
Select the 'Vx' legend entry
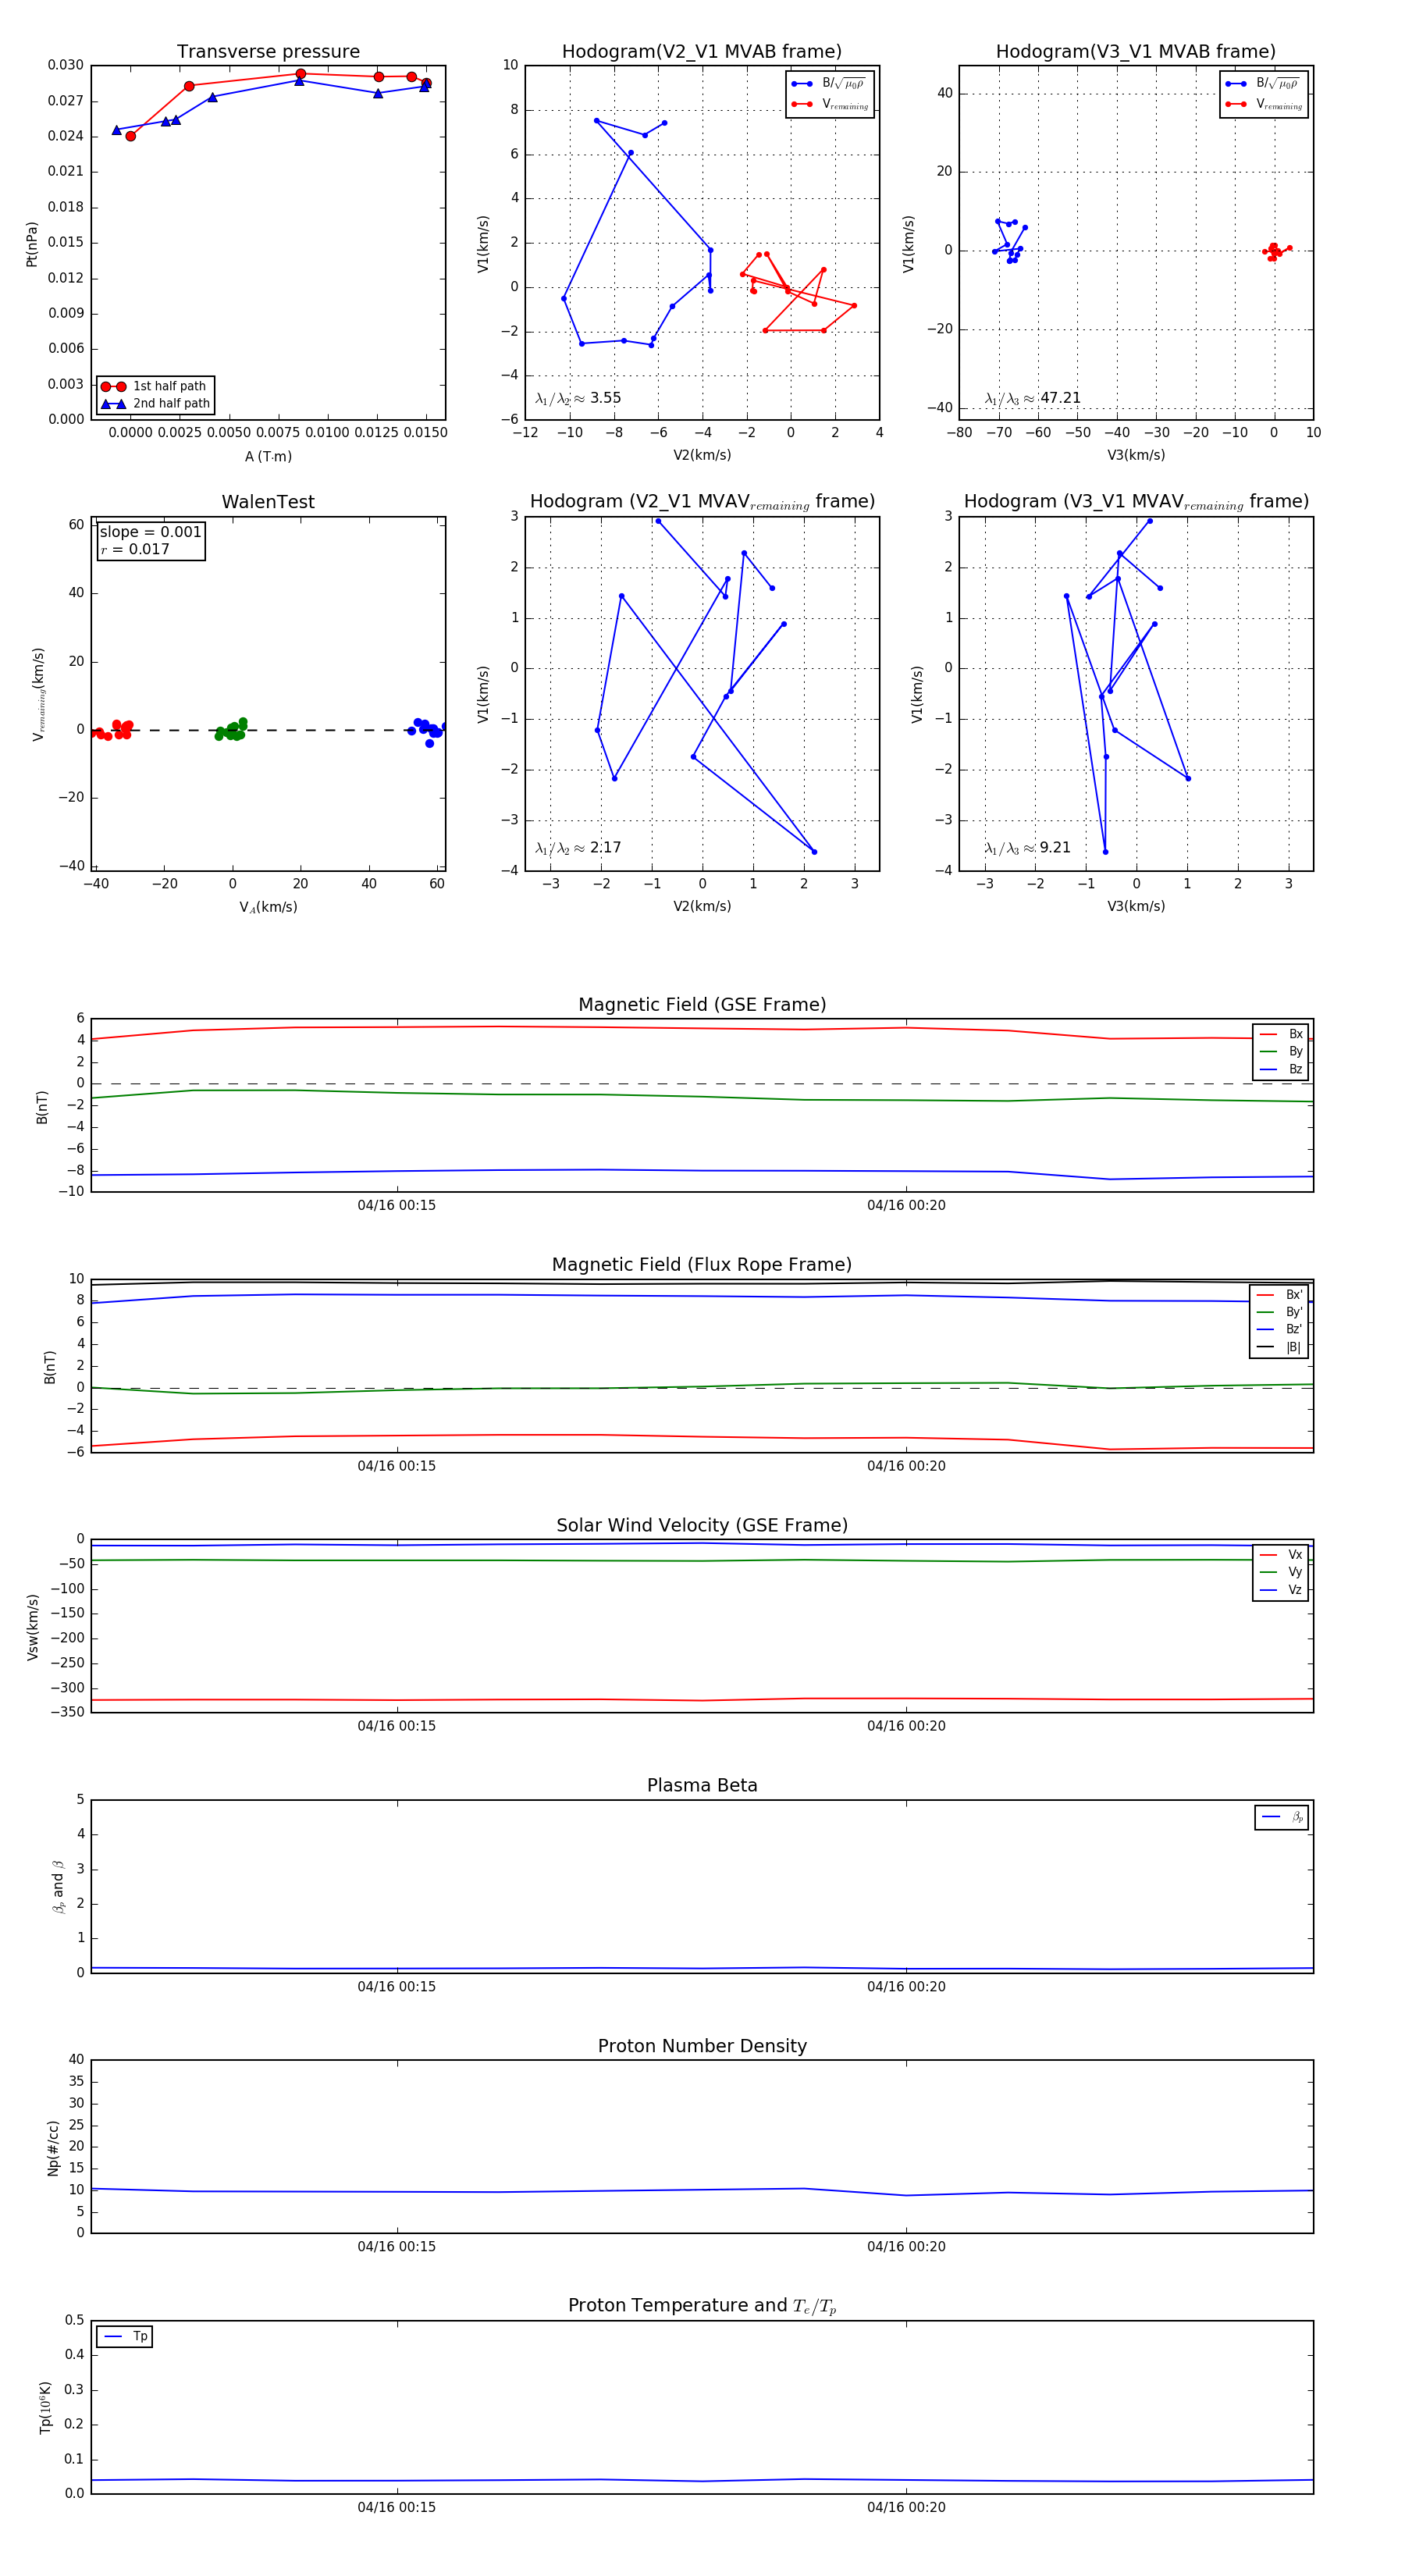coord(1282,1555)
